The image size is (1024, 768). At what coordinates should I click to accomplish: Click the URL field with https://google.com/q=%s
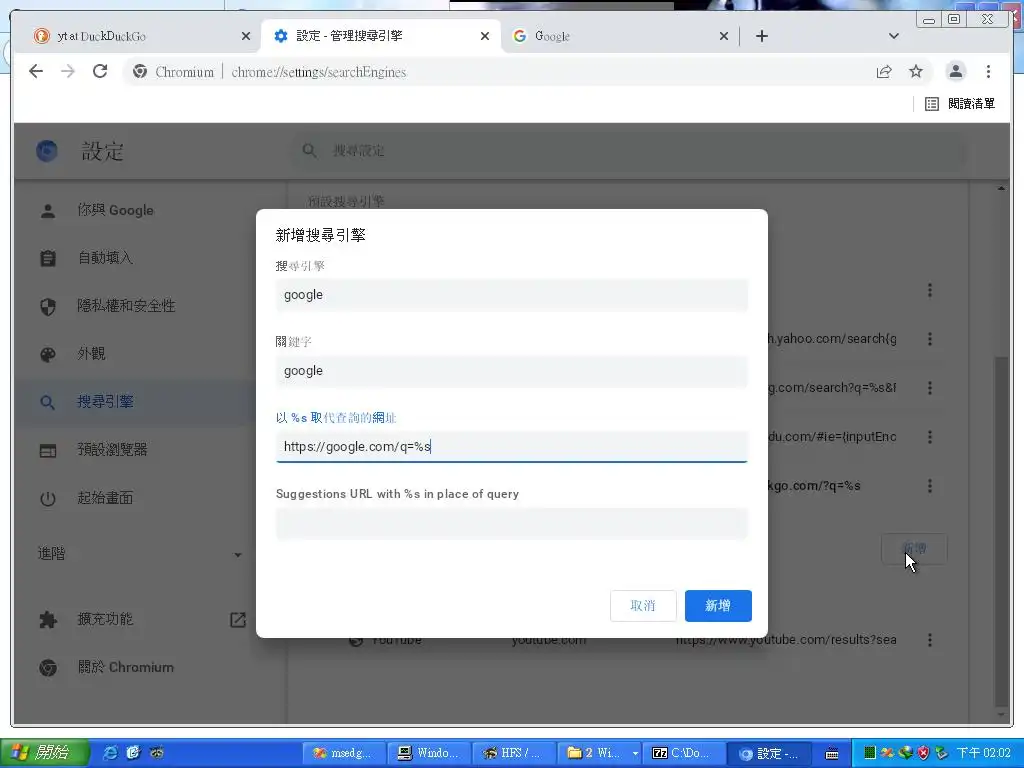click(x=511, y=447)
